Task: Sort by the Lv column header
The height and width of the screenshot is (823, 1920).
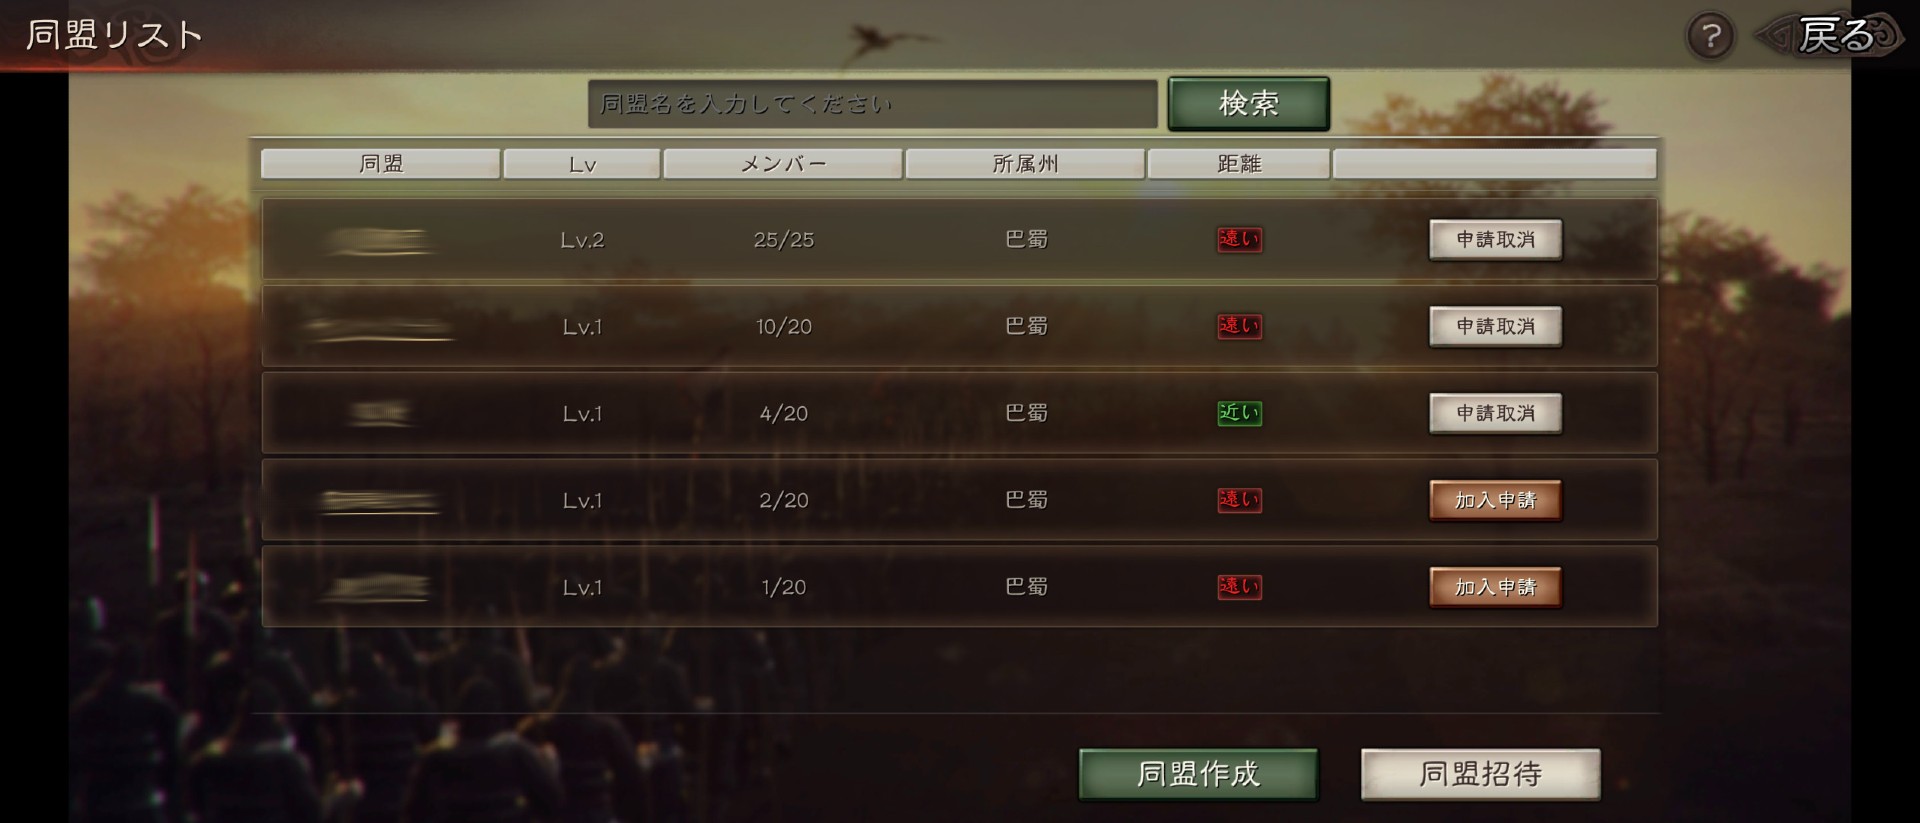Action: (582, 164)
